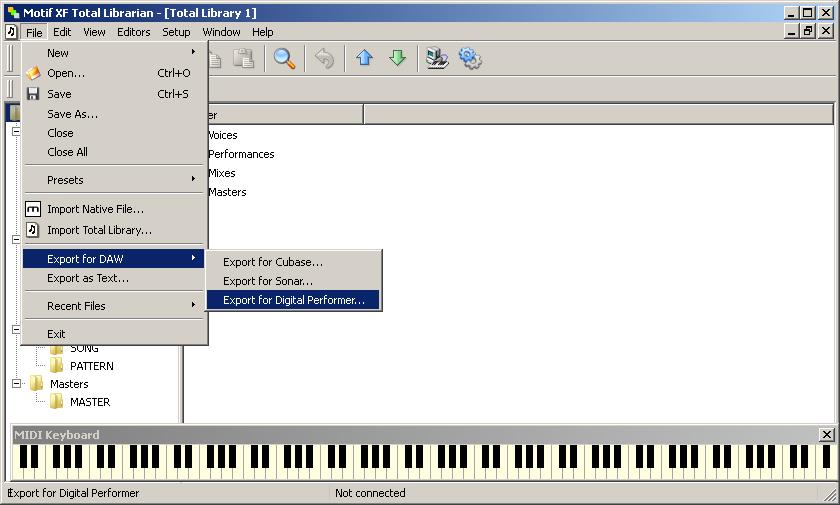Image resolution: width=840 pixels, height=505 pixels.
Task: Restore the inner Total Library 1 window
Action: coord(808,31)
